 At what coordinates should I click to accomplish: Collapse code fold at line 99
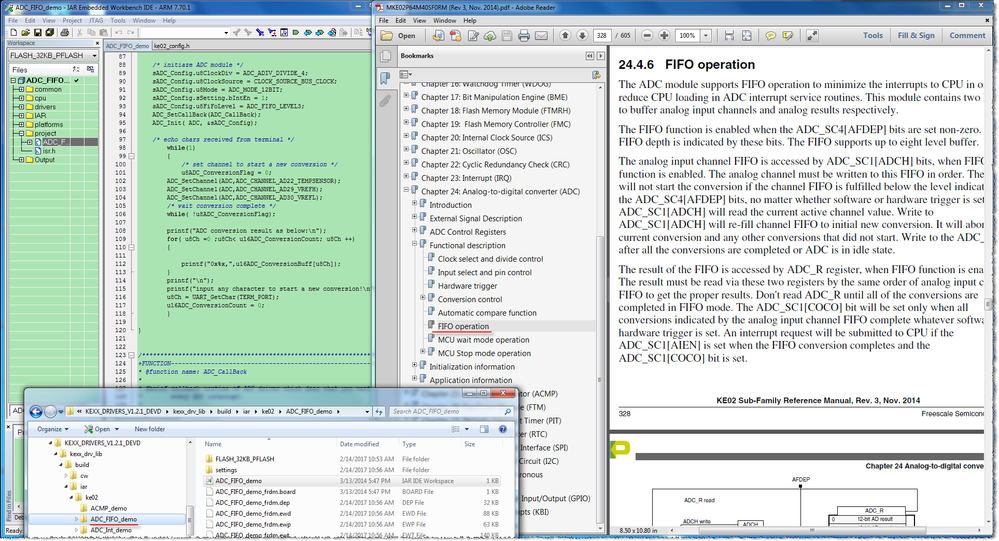(132, 156)
